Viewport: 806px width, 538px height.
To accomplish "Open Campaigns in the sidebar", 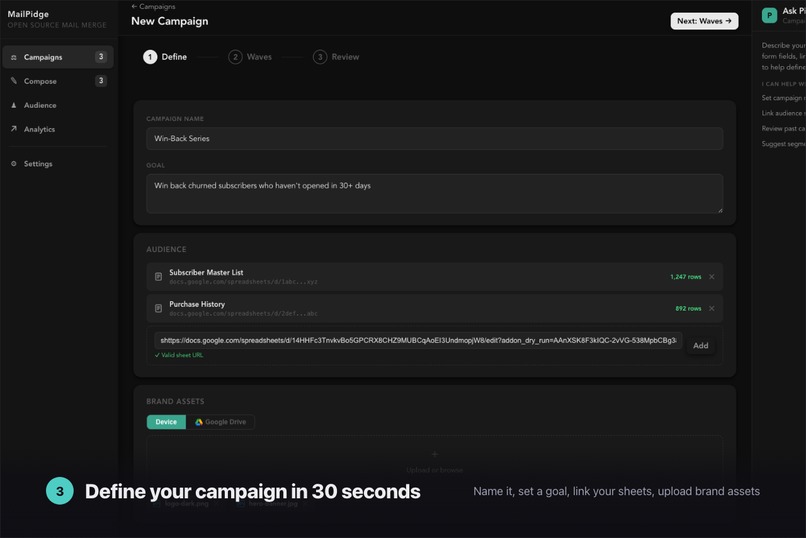I will (58, 57).
